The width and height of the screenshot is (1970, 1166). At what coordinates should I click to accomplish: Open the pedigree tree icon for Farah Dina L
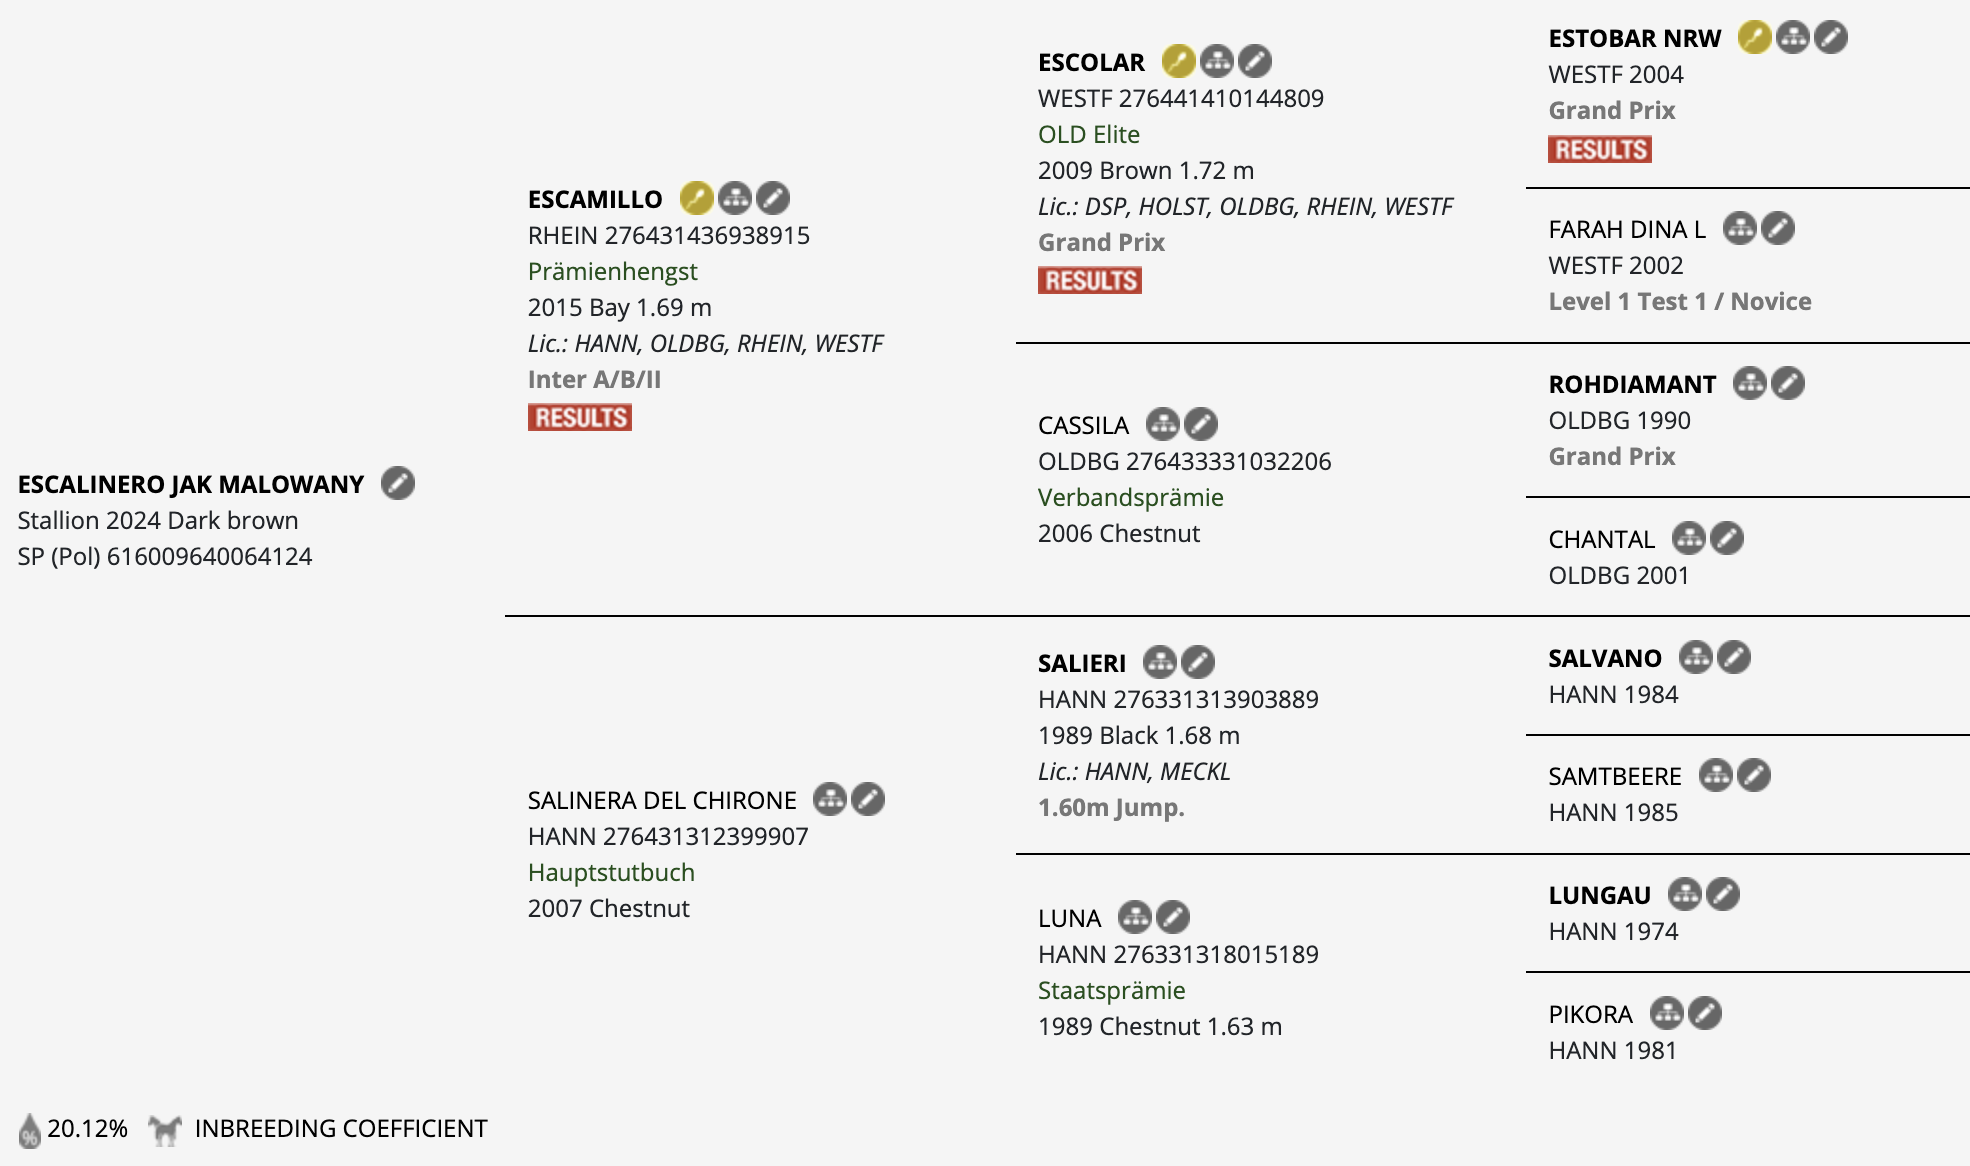(x=1740, y=229)
